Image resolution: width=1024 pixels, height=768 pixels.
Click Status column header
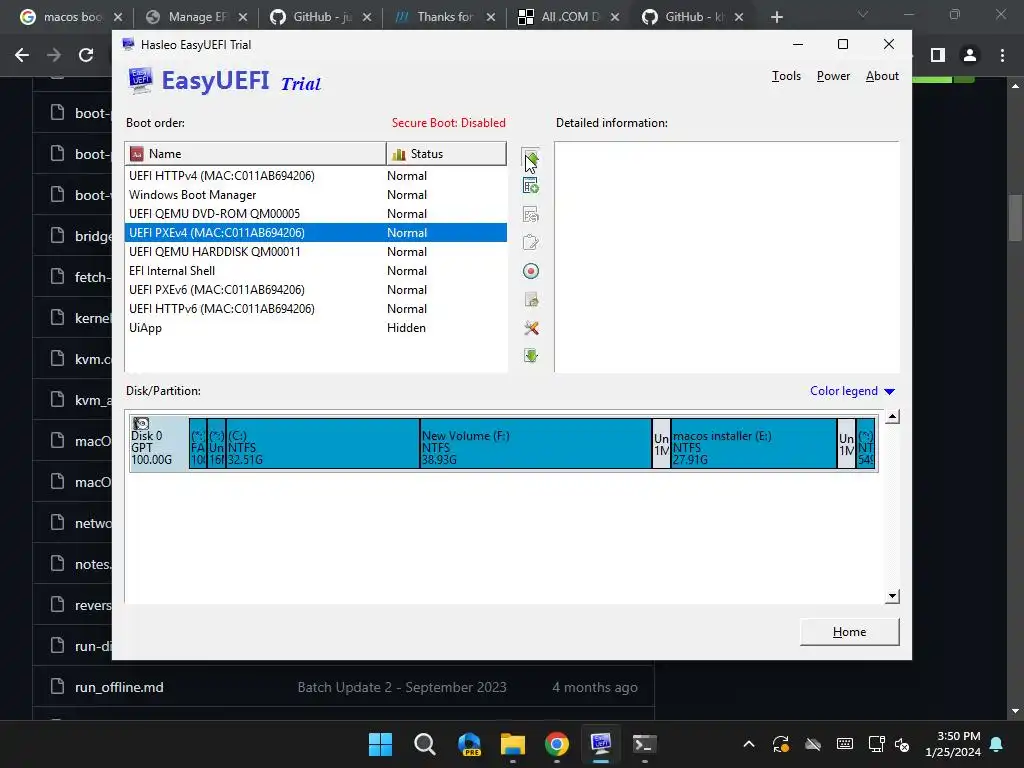pyautogui.click(x=446, y=153)
